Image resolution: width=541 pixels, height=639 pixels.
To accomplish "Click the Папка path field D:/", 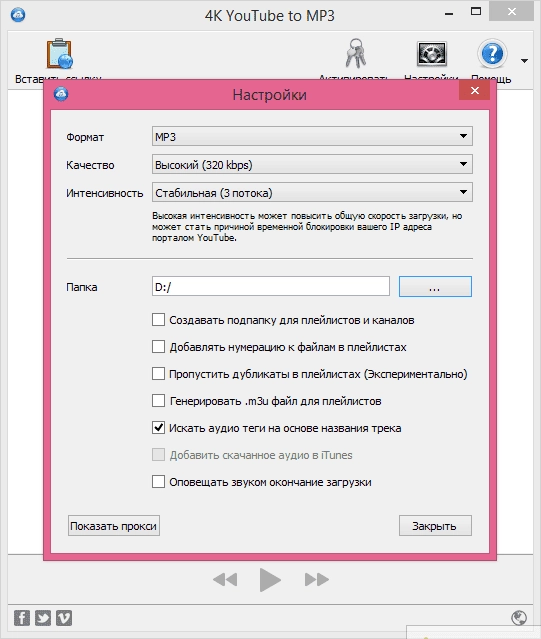I will click(x=270, y=286).
